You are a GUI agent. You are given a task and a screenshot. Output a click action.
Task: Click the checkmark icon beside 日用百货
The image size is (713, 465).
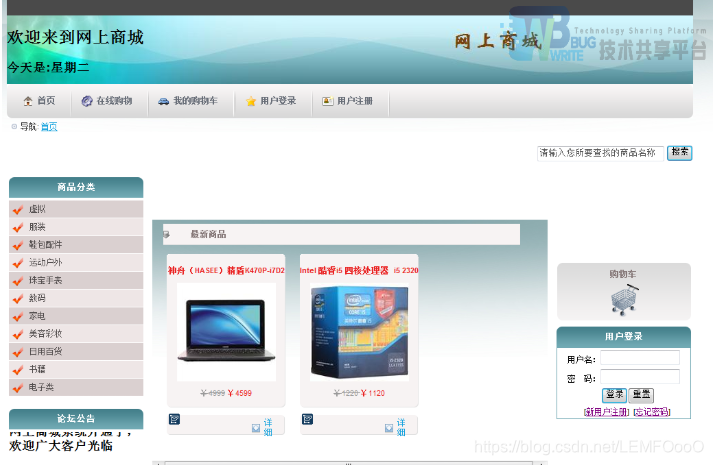18,352
